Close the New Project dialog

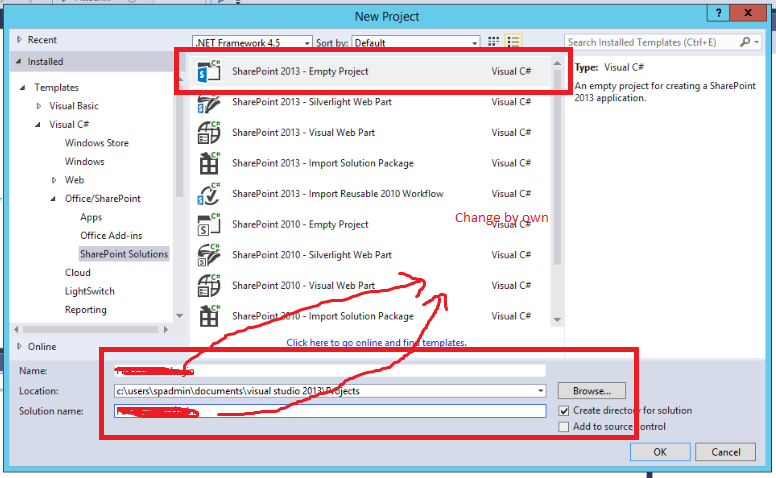(748, 13)
